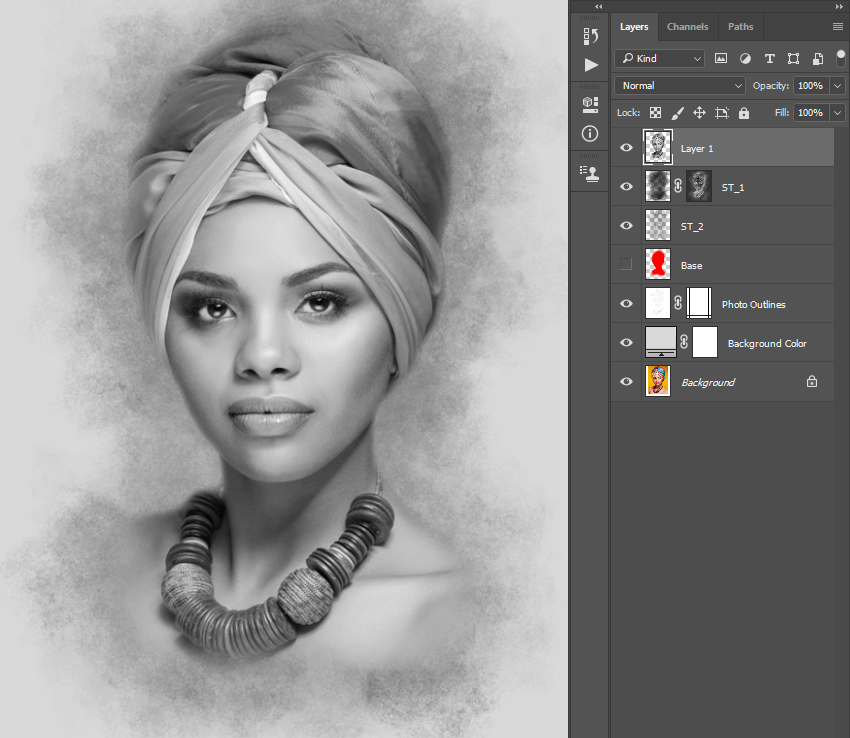
Task: Select the ST_1 layer mask thumbnail
Action: tap(699, 186)
